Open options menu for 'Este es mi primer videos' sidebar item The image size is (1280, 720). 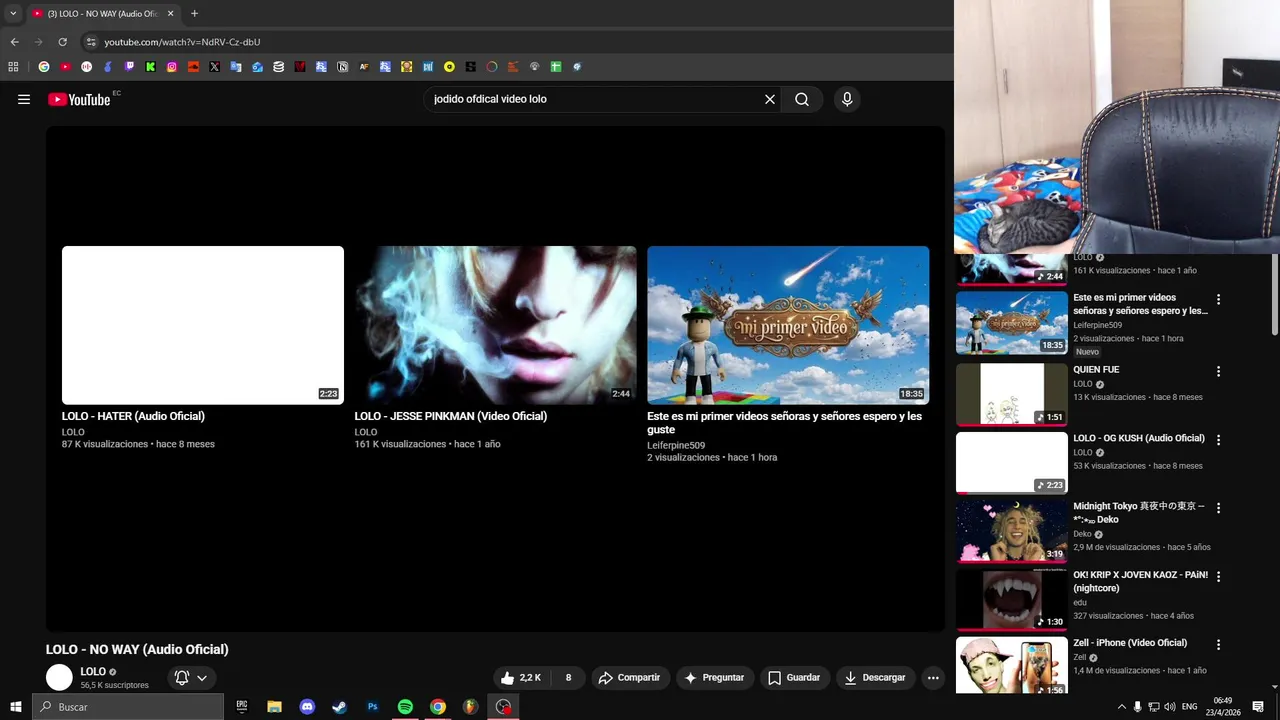[1218, 299]
